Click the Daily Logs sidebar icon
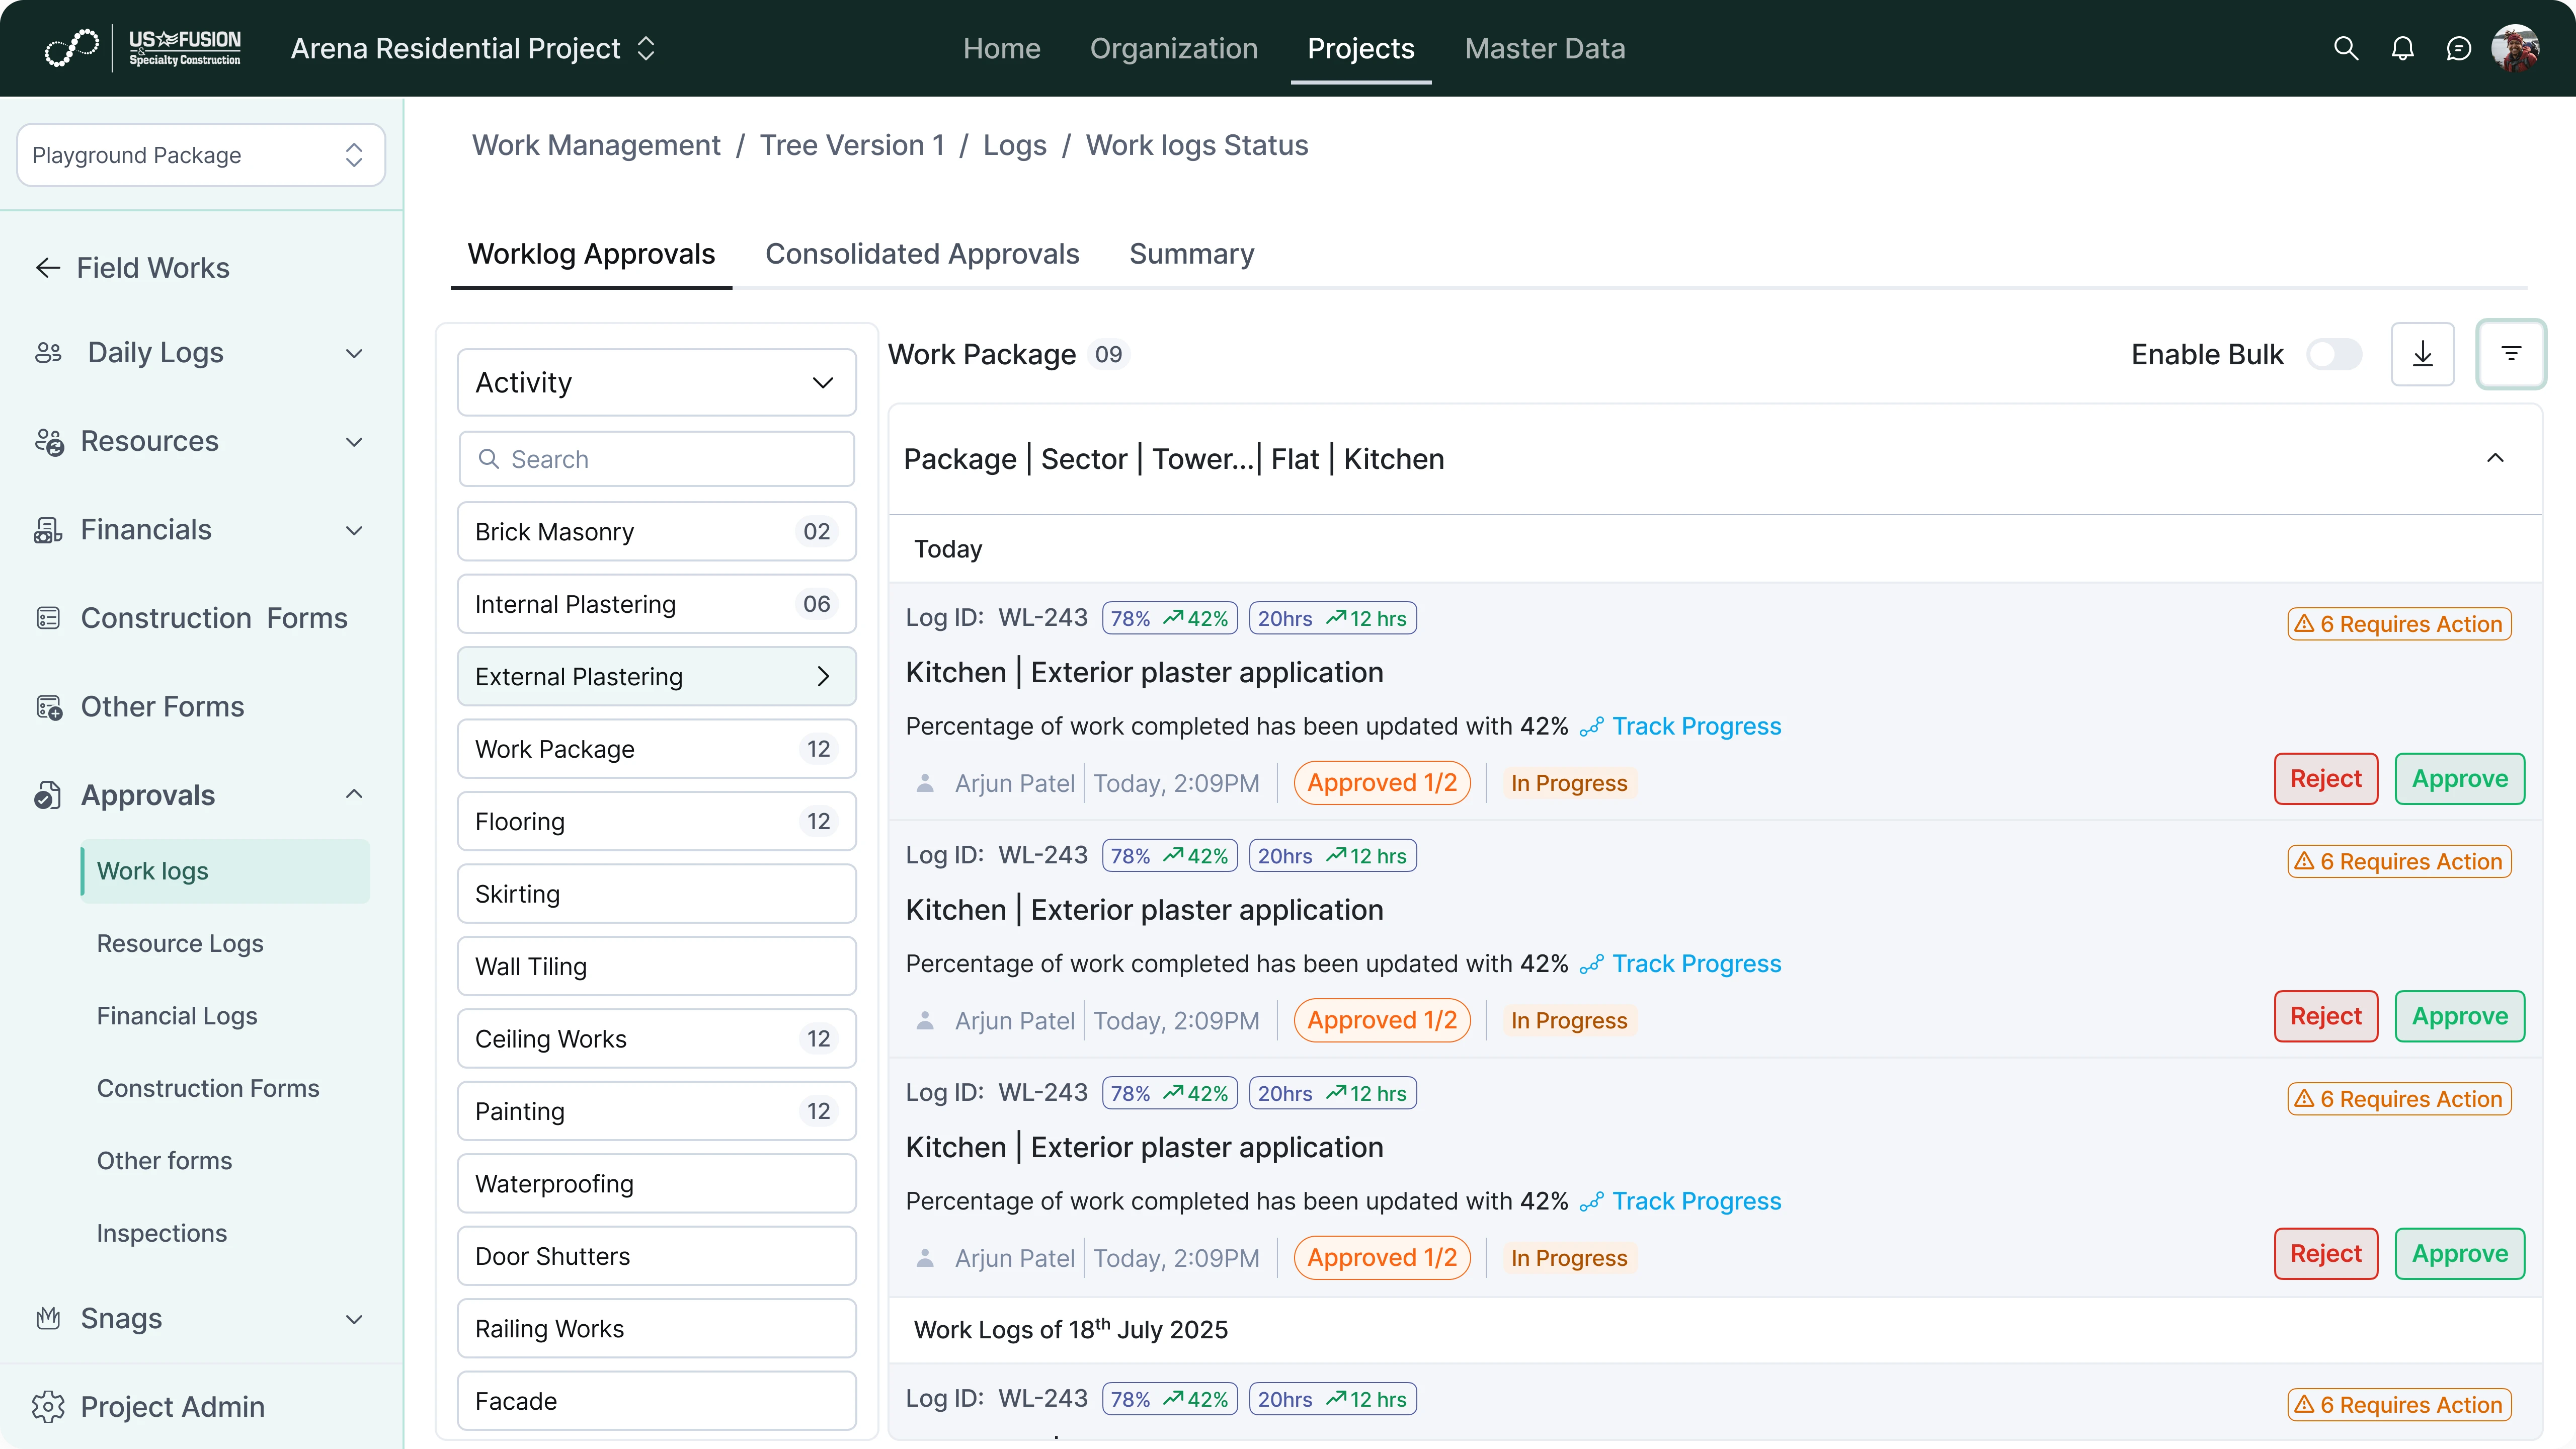 point(48,352)
